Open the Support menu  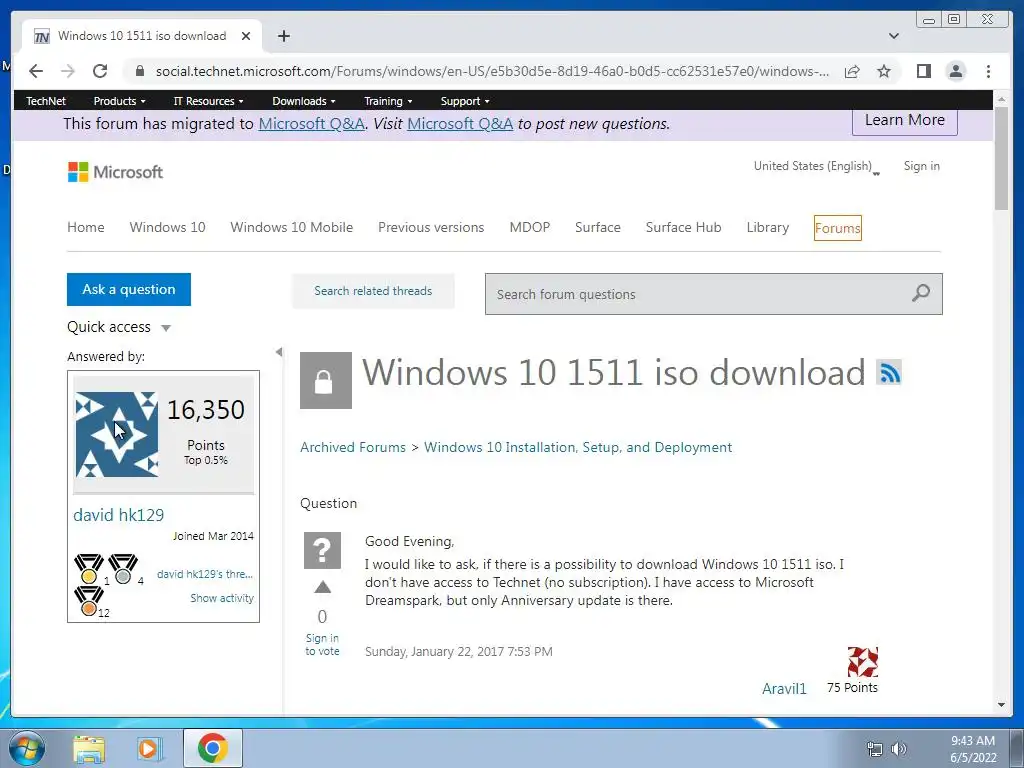tap(465, 101)
